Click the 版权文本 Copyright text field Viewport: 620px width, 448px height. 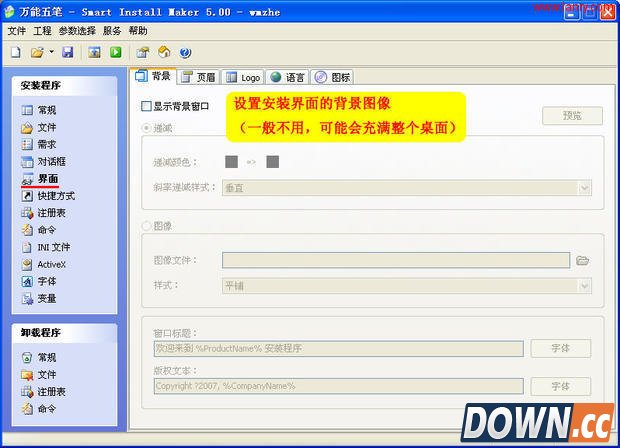pyautogui.click(x=339, y=386)
